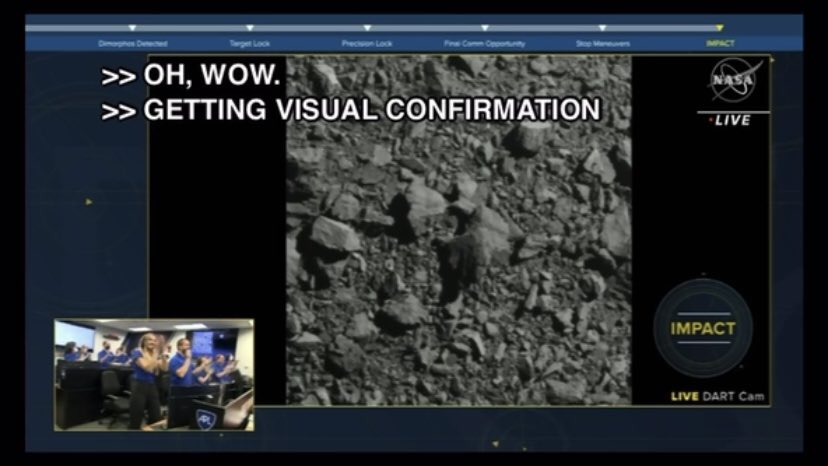Select the Dimorphos Detected milestone label
The height and width of the screenshot is (466, 828).
[133, 44]
